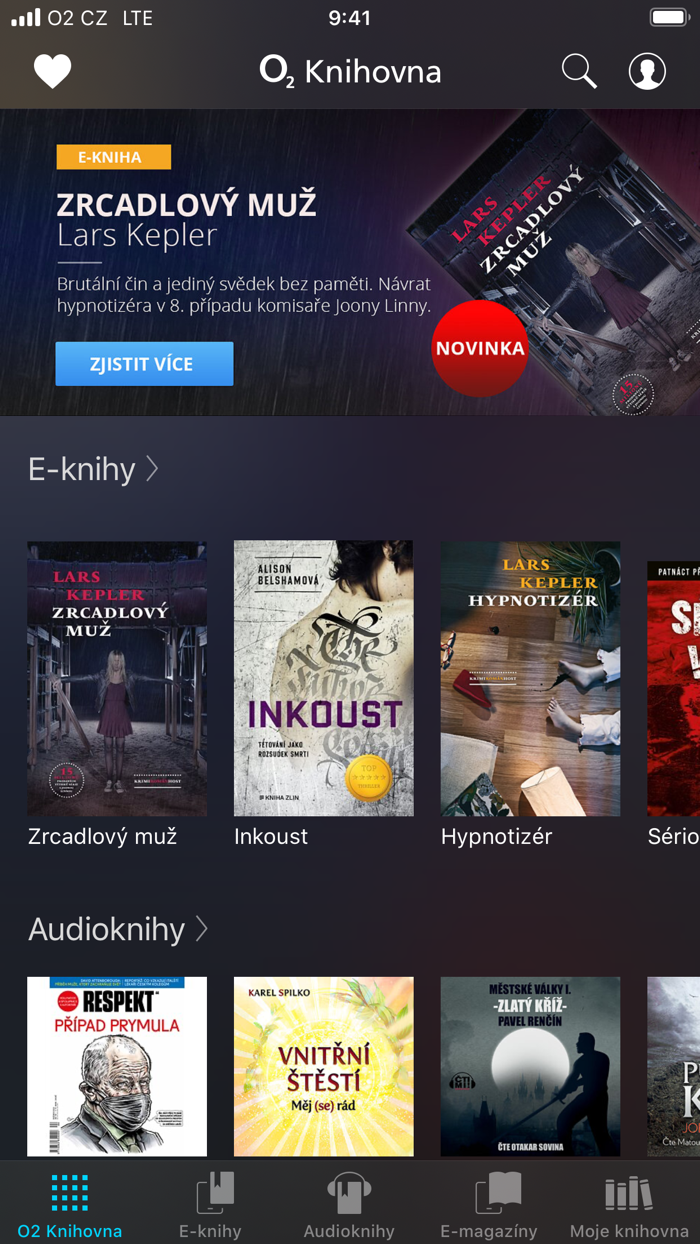Click the ZJISTIT VÍCE button
This screenshot has width=700, height=1244.
coord(144,364)
